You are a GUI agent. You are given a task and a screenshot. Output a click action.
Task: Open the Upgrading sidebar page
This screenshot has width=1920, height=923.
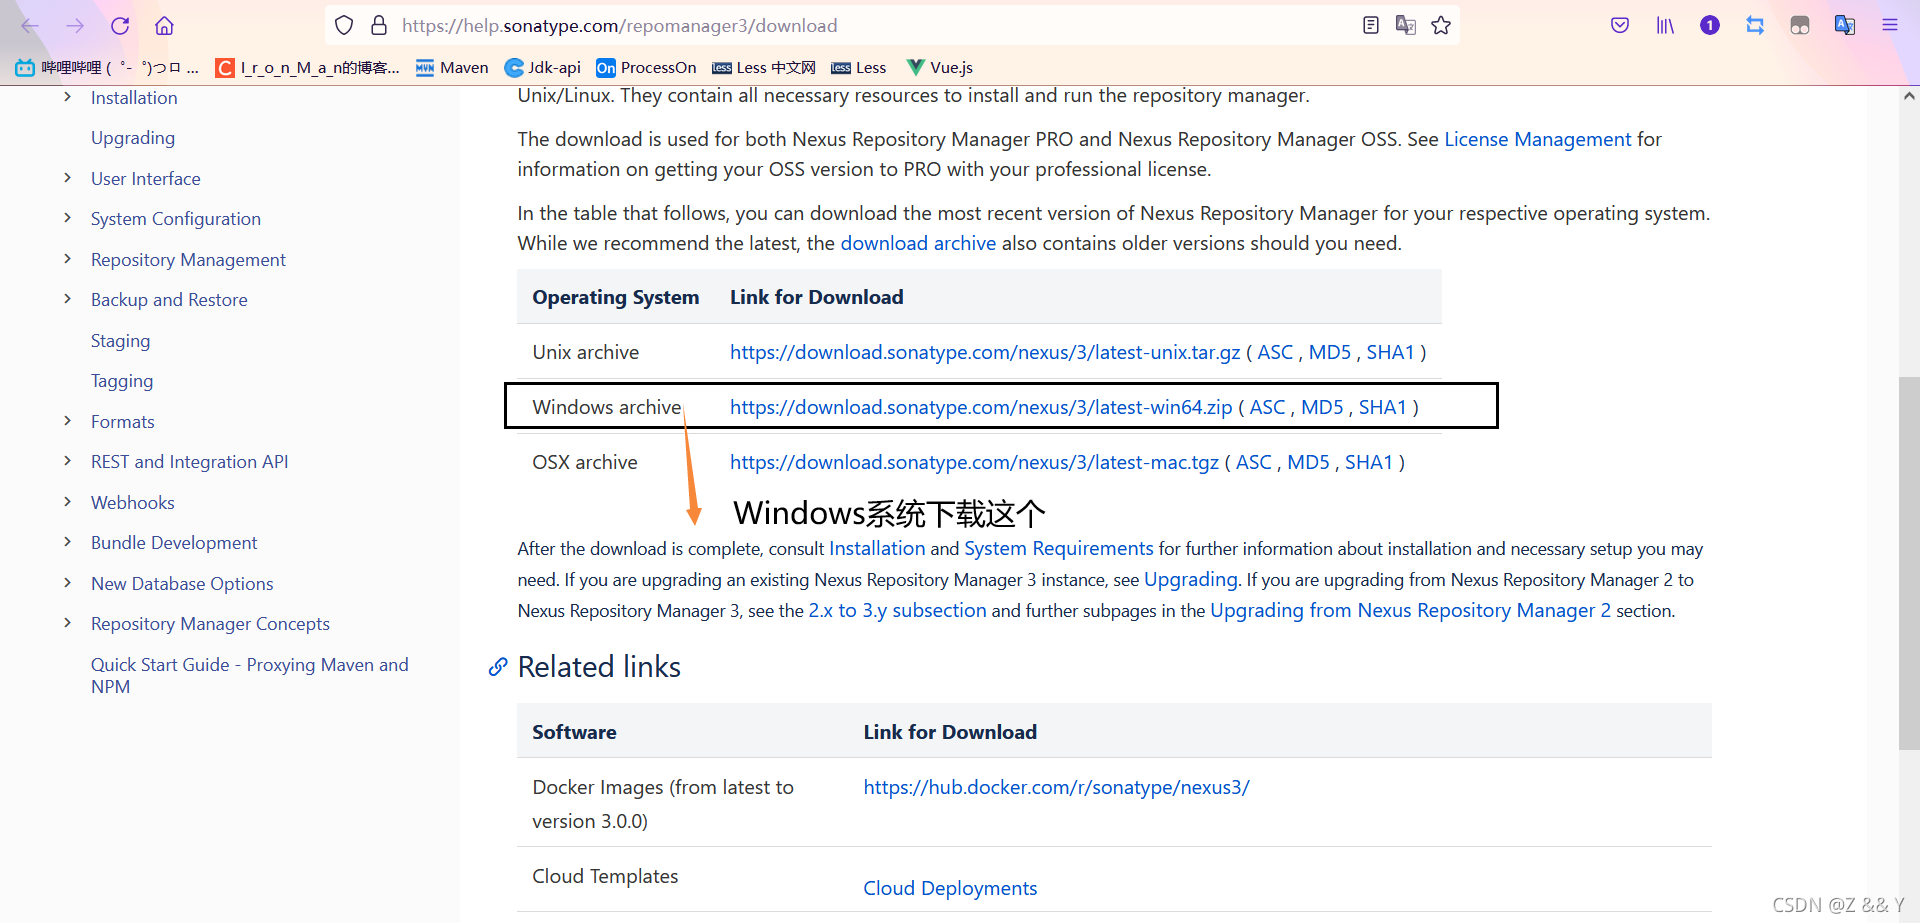point(133,138)
